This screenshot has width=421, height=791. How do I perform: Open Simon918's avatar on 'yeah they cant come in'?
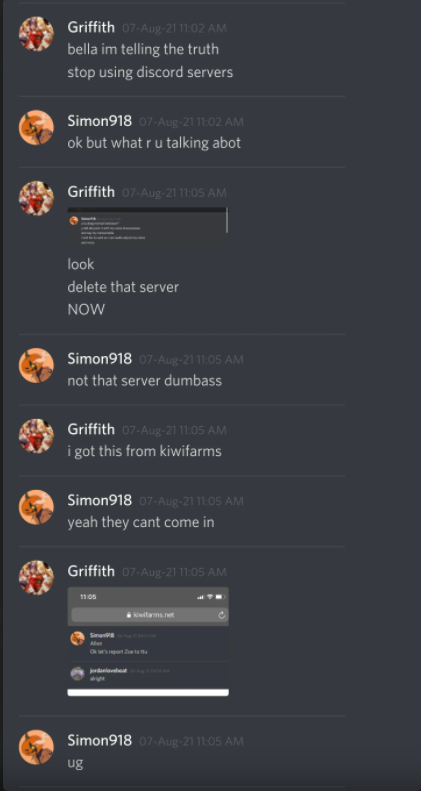point(36,507)
